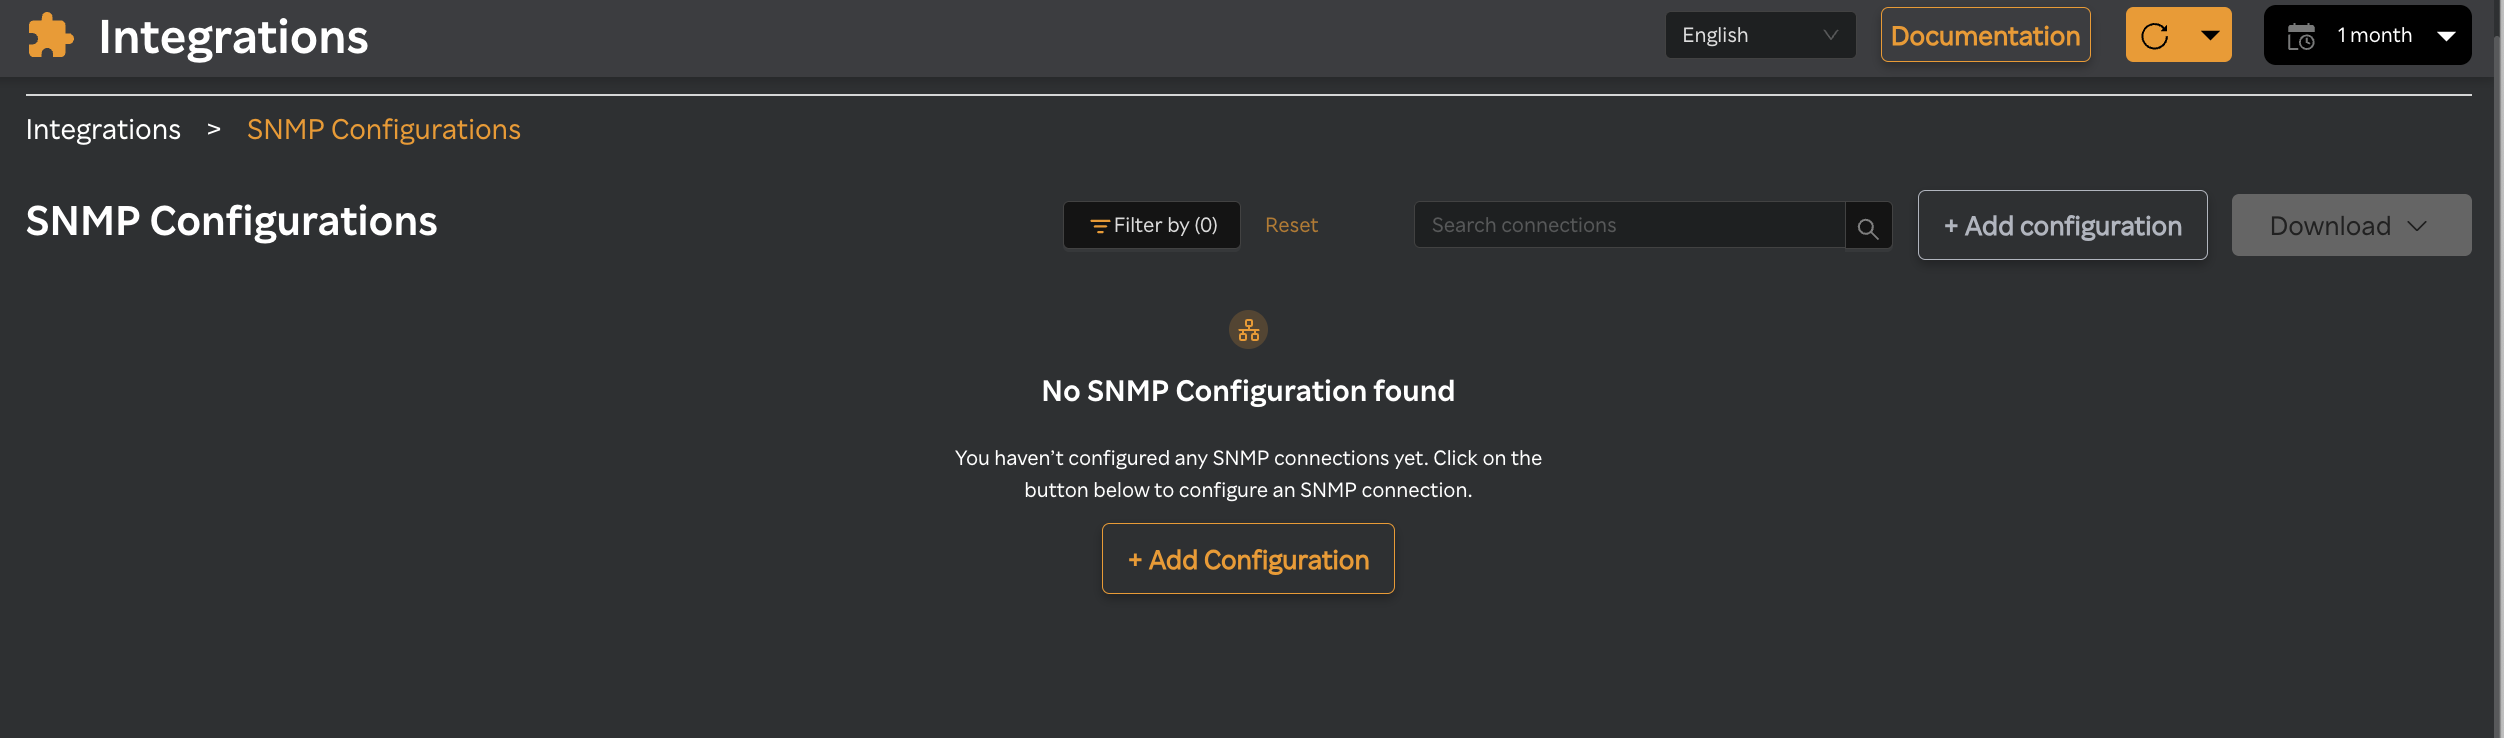
Task: Toggle the Filter by (0) panel
Action: point(1151,225)
